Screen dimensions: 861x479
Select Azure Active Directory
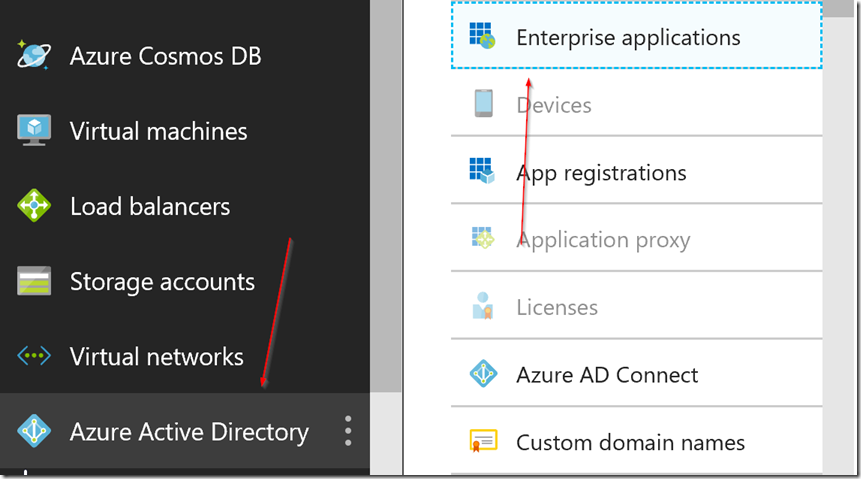click(184, 431)
